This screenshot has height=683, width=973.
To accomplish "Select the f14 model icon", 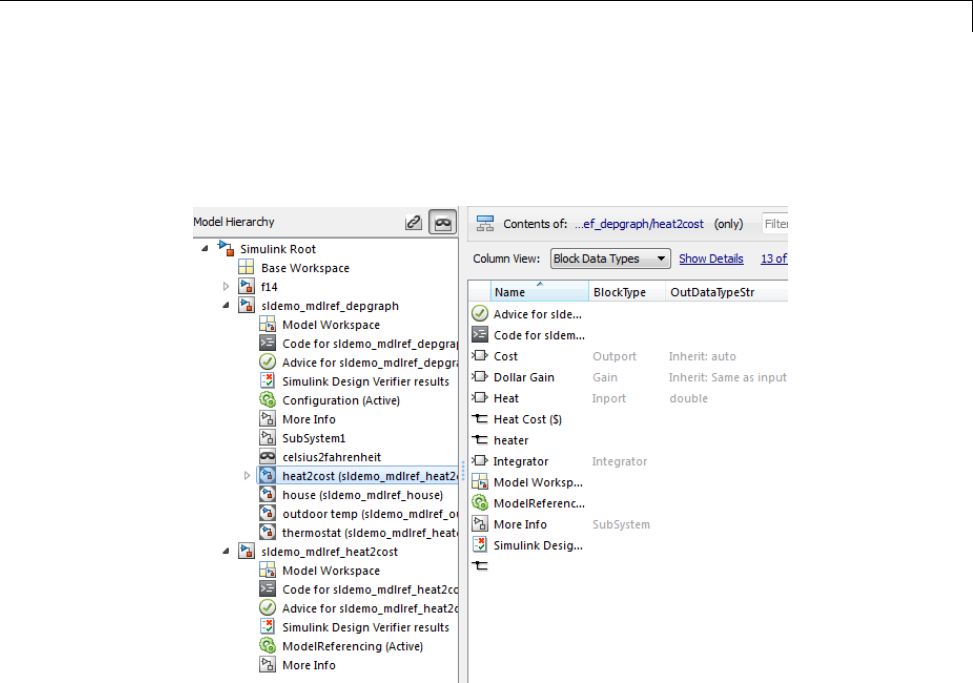I will (x=246, y=287).
